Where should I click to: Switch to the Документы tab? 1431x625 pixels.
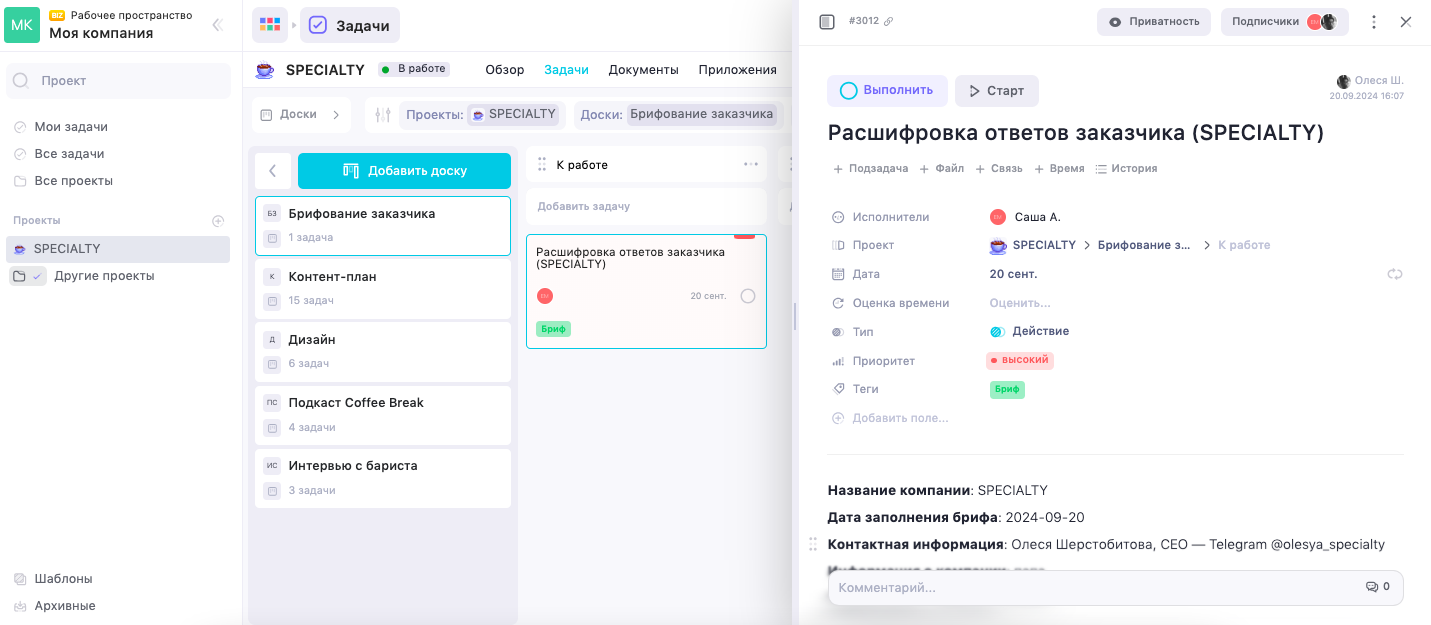(643, 70)
